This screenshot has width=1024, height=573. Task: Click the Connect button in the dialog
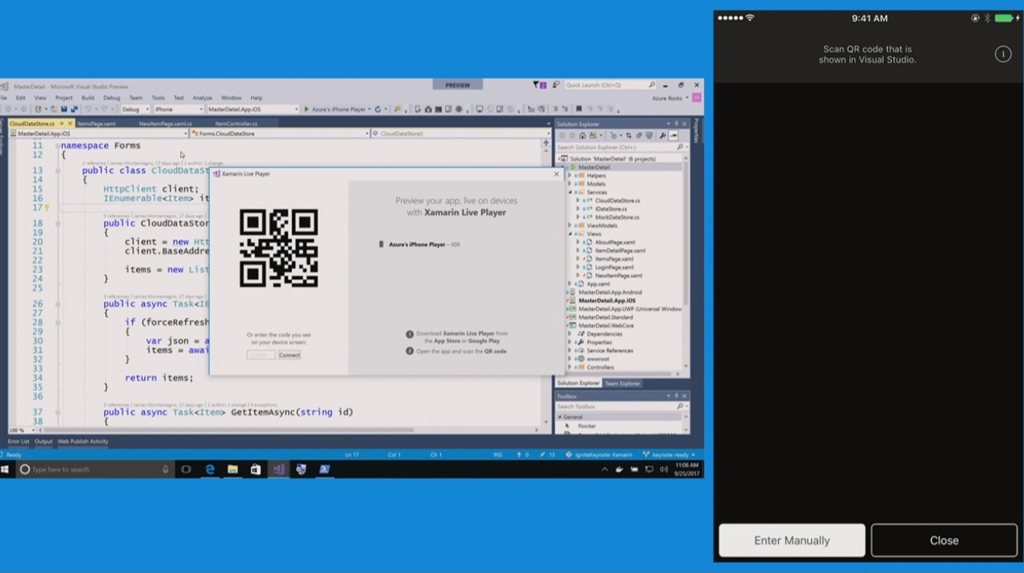(289, 355)
